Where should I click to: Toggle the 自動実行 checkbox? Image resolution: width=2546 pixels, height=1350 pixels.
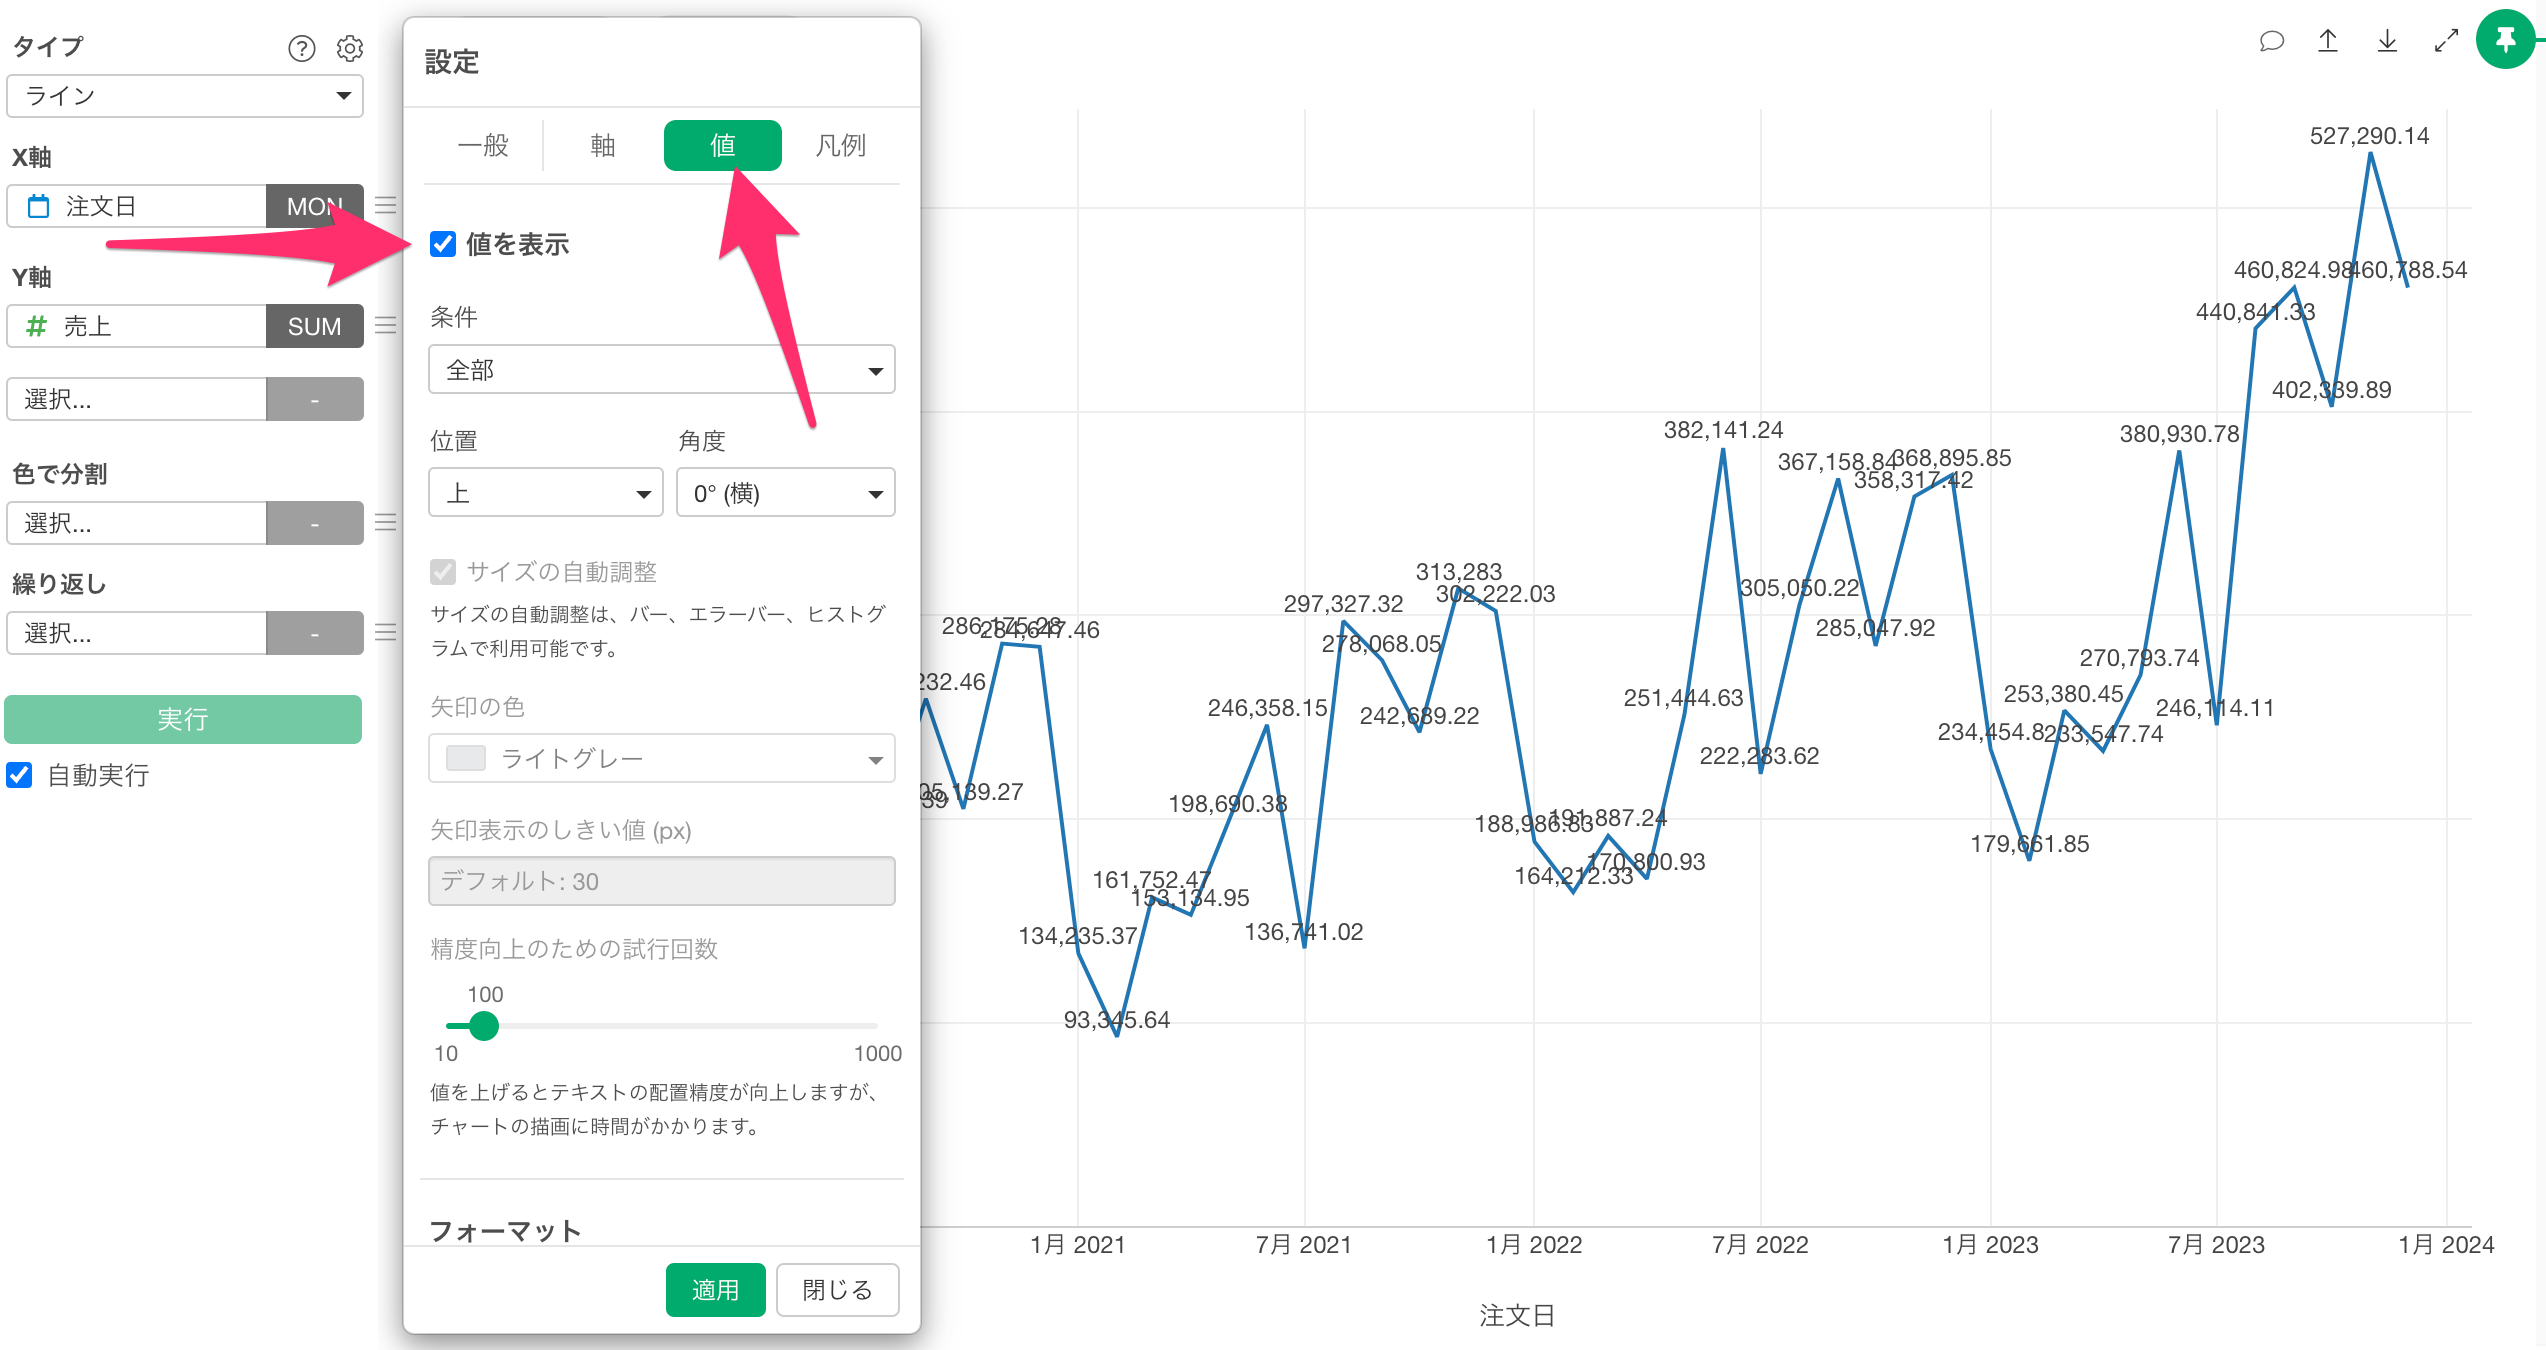(20, 775)
